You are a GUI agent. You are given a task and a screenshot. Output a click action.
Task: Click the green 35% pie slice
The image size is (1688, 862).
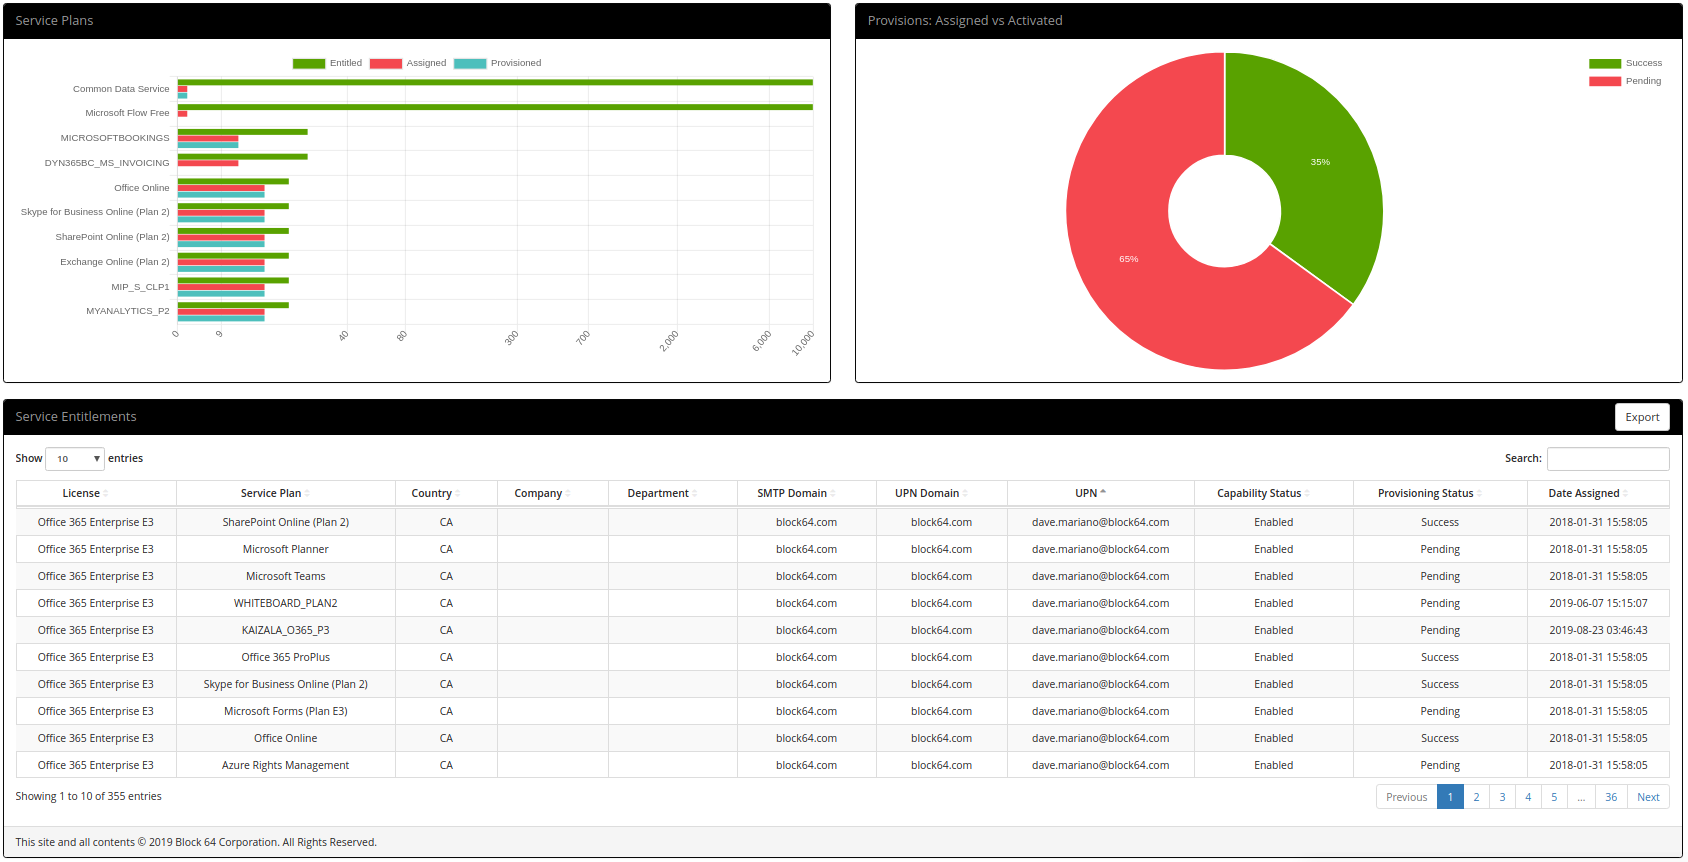(1320, 160)
